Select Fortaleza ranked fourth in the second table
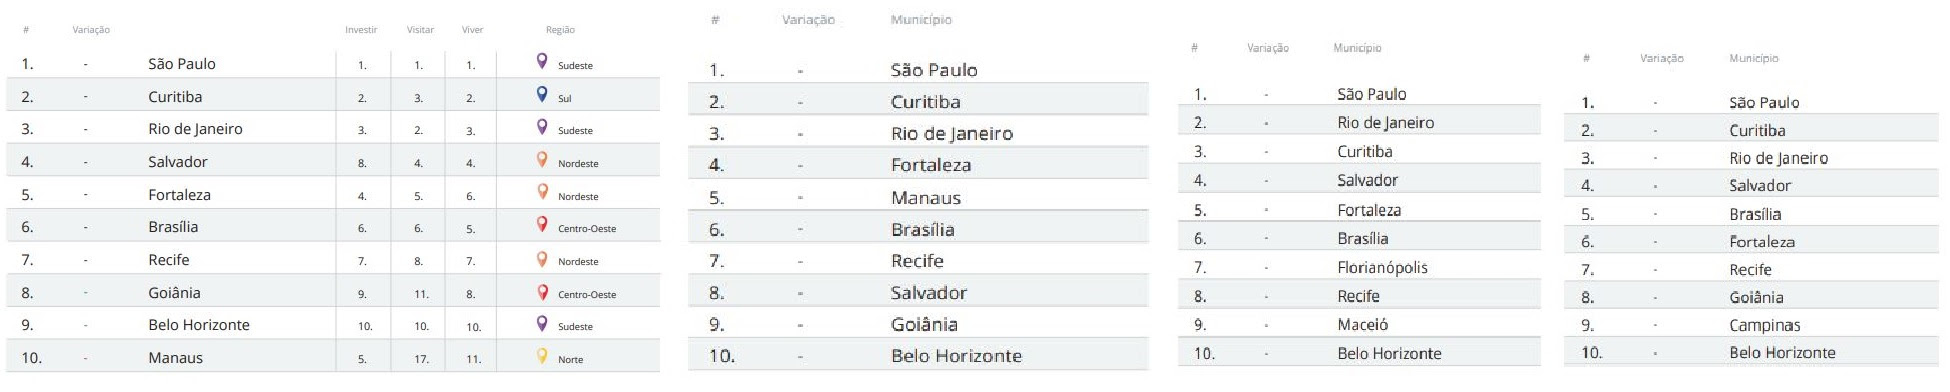 (x=930, y=165)
